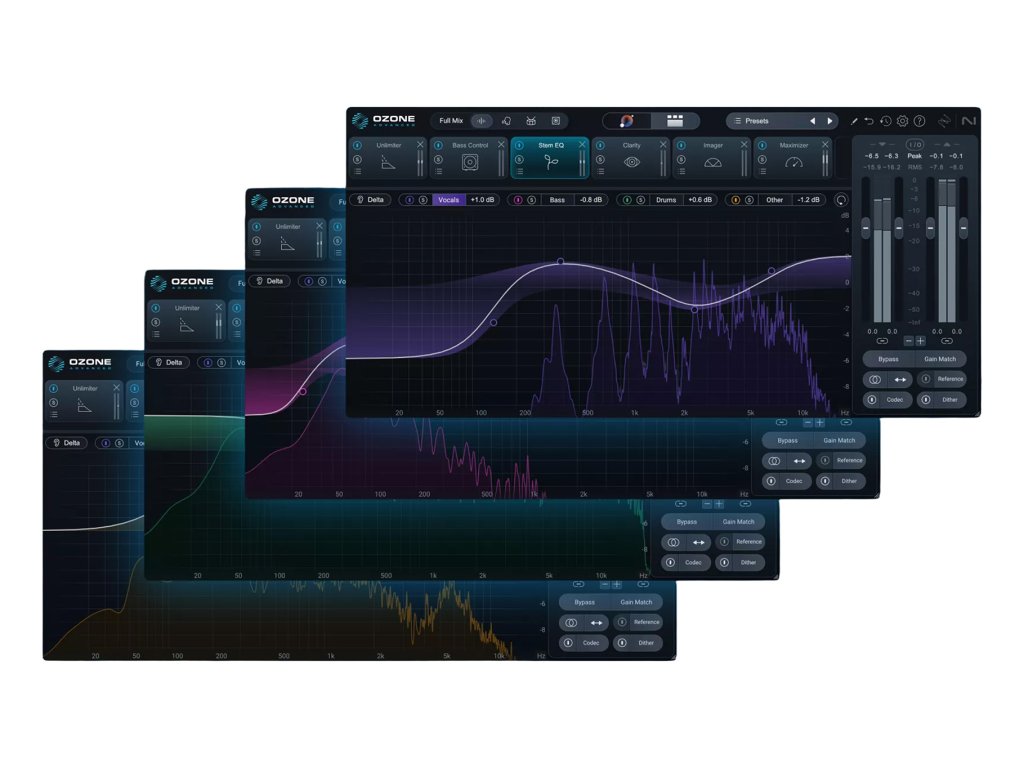Select the waveform full-mix icon

click(x=481, y=121)
